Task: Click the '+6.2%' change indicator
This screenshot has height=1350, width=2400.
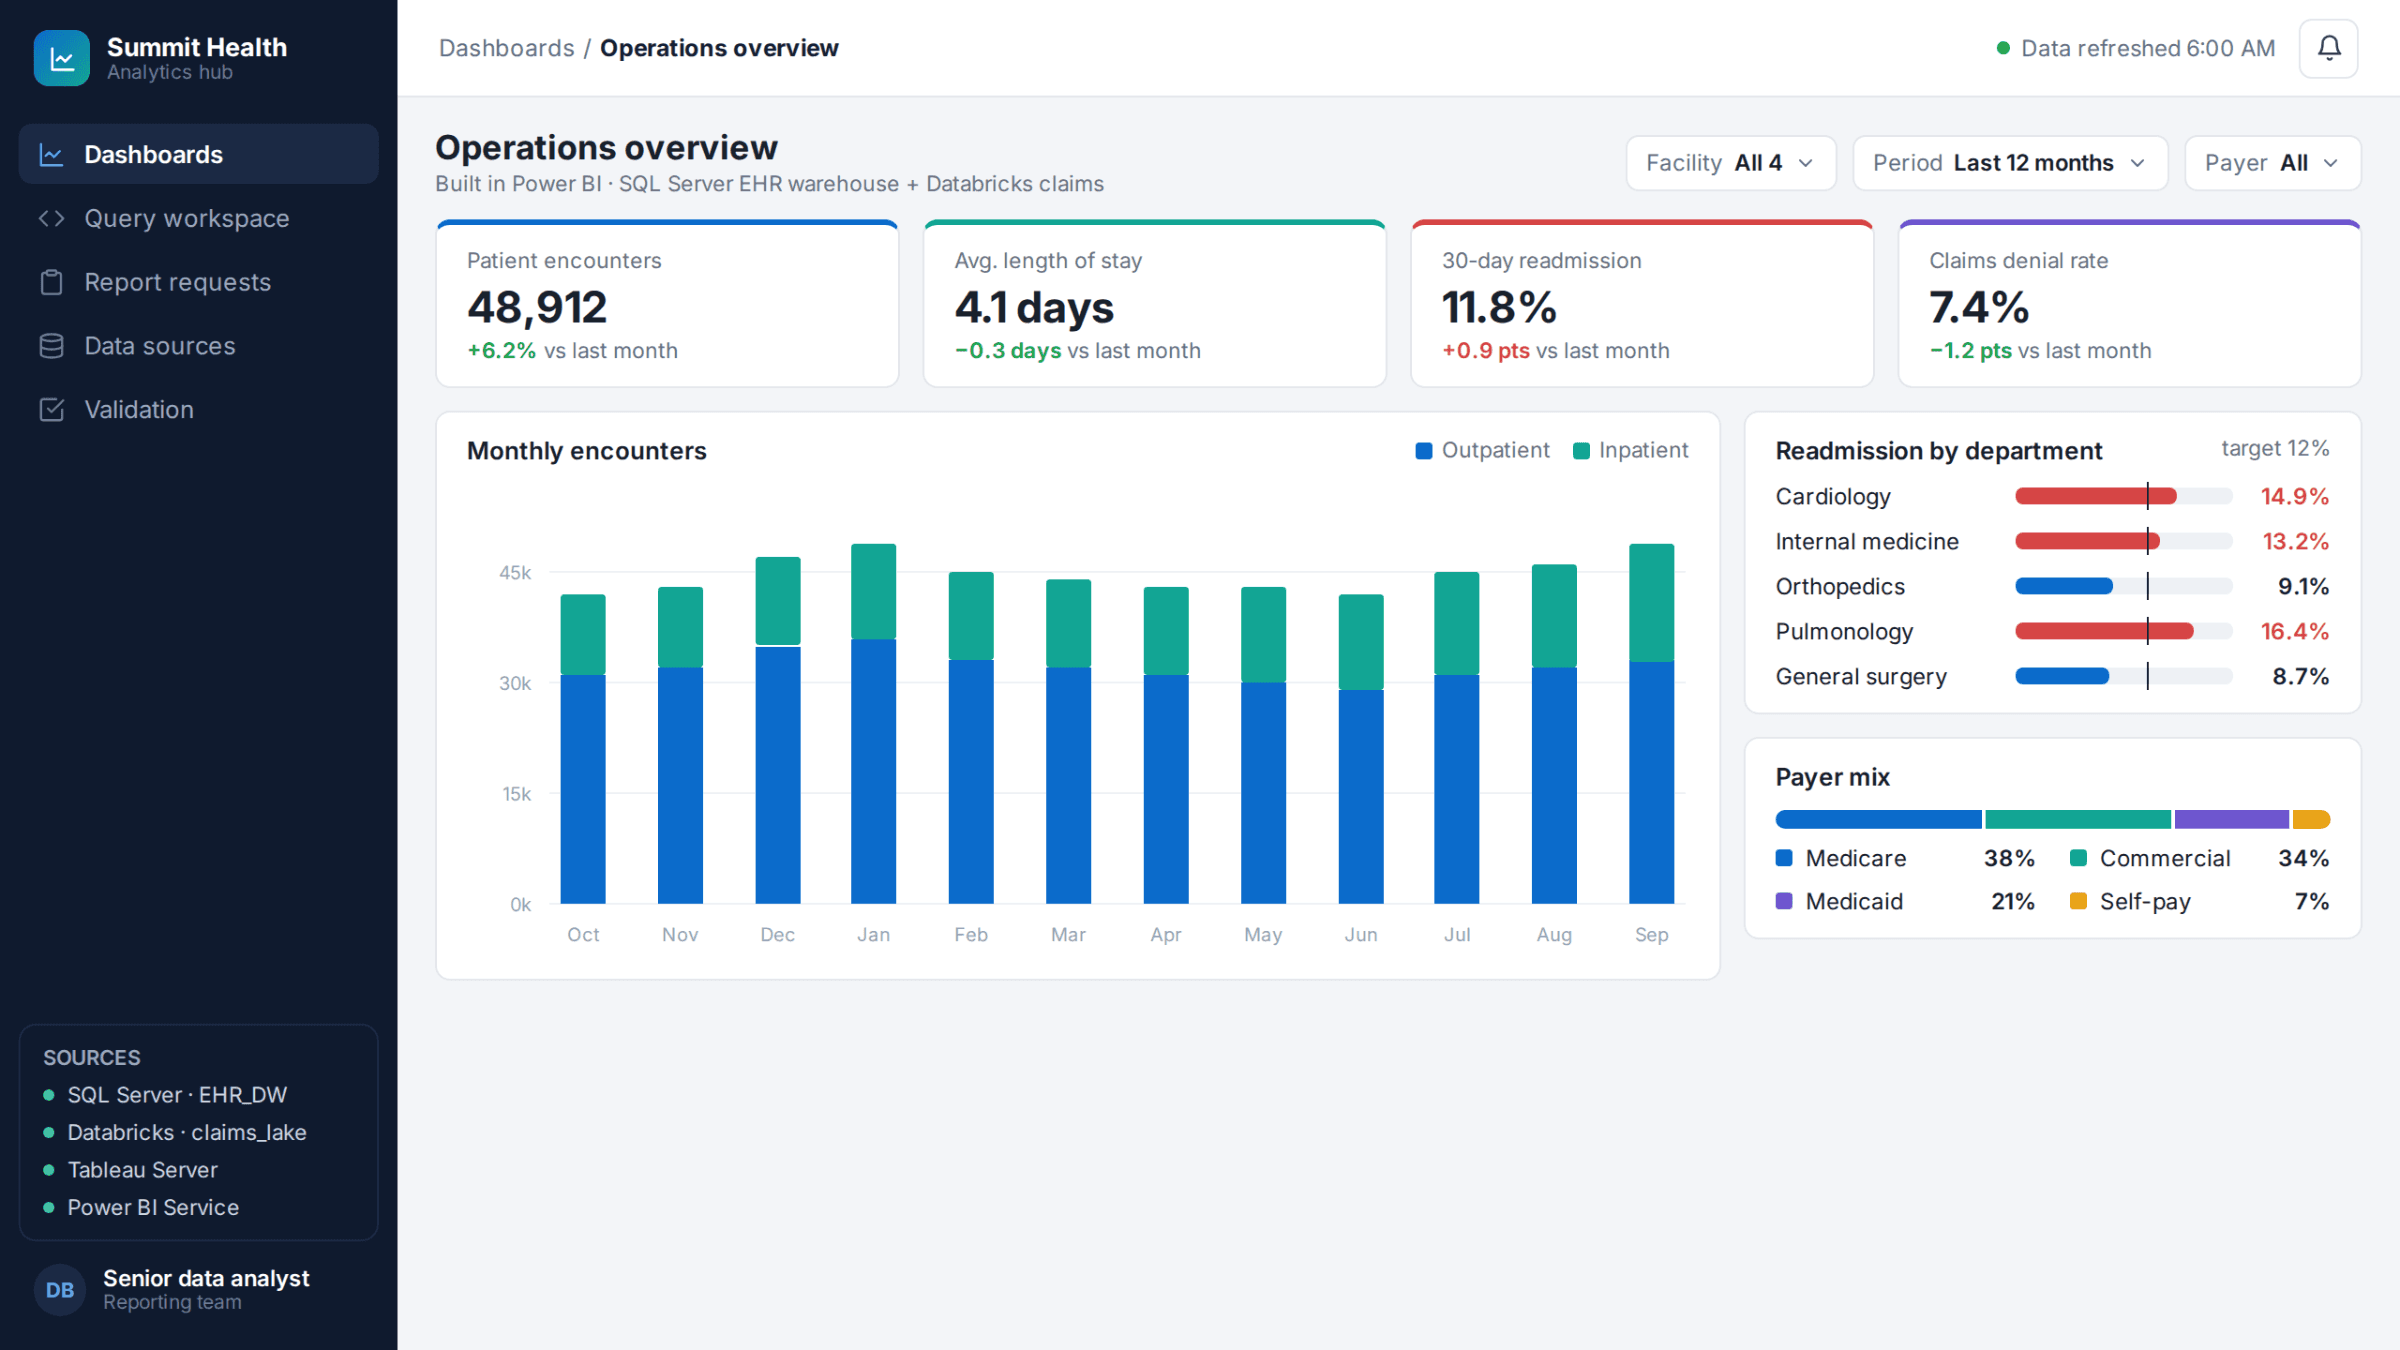Action: tap(501, 351)
